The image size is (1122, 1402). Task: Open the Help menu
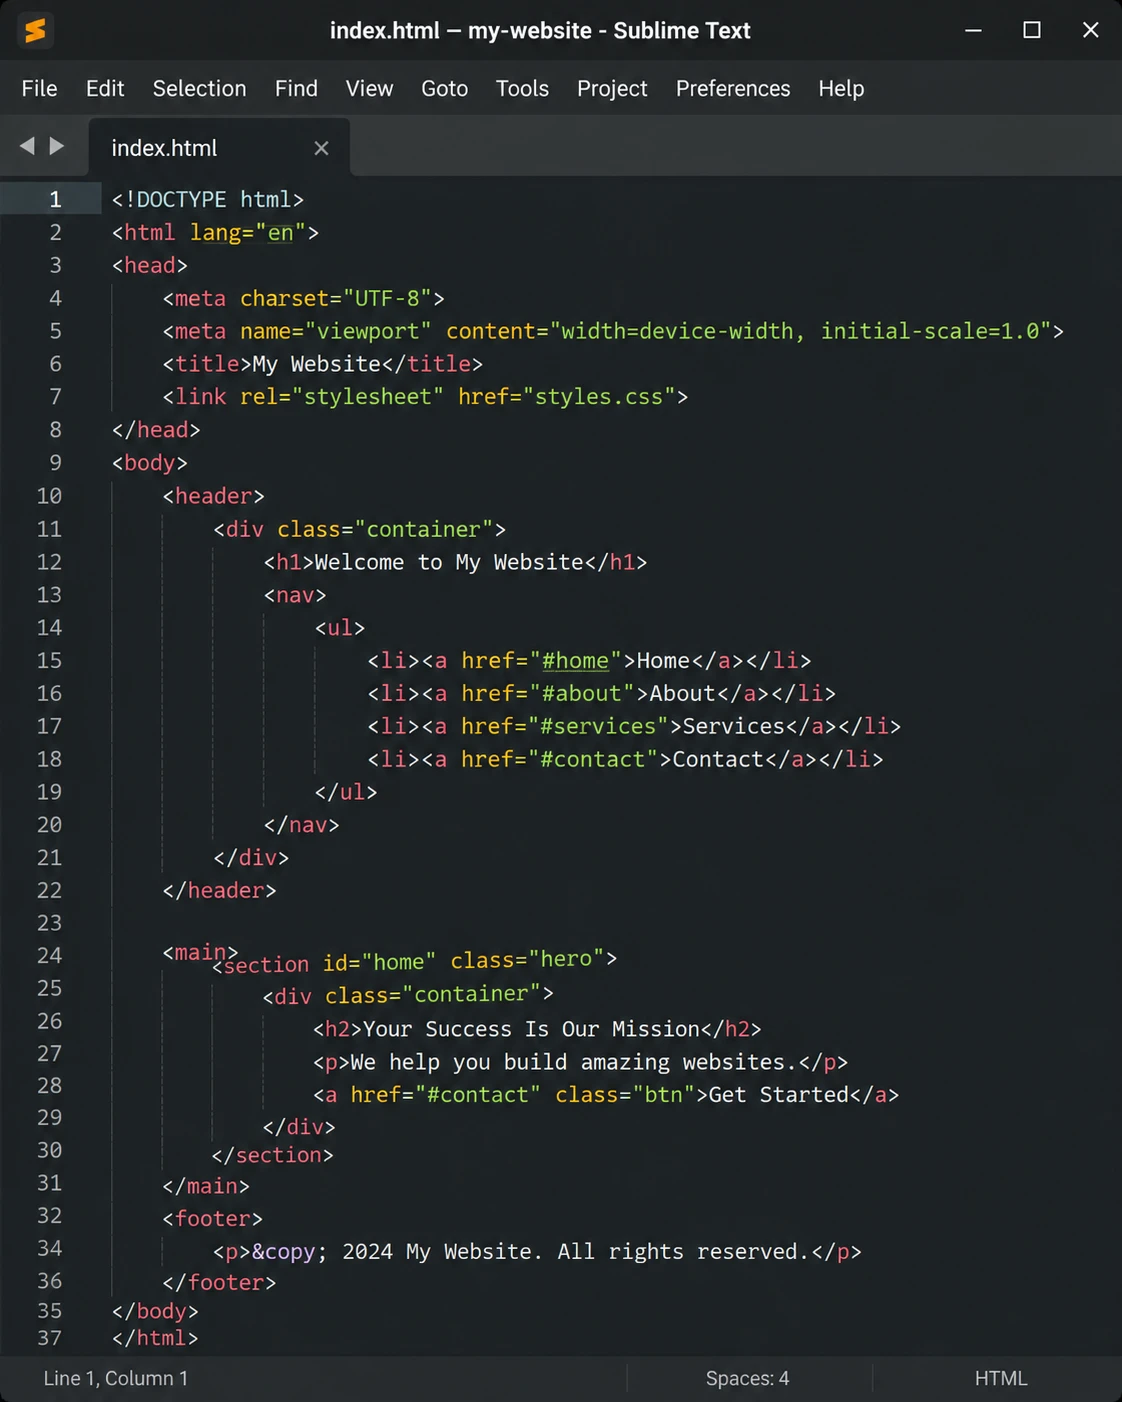click(x=841, y=88)
